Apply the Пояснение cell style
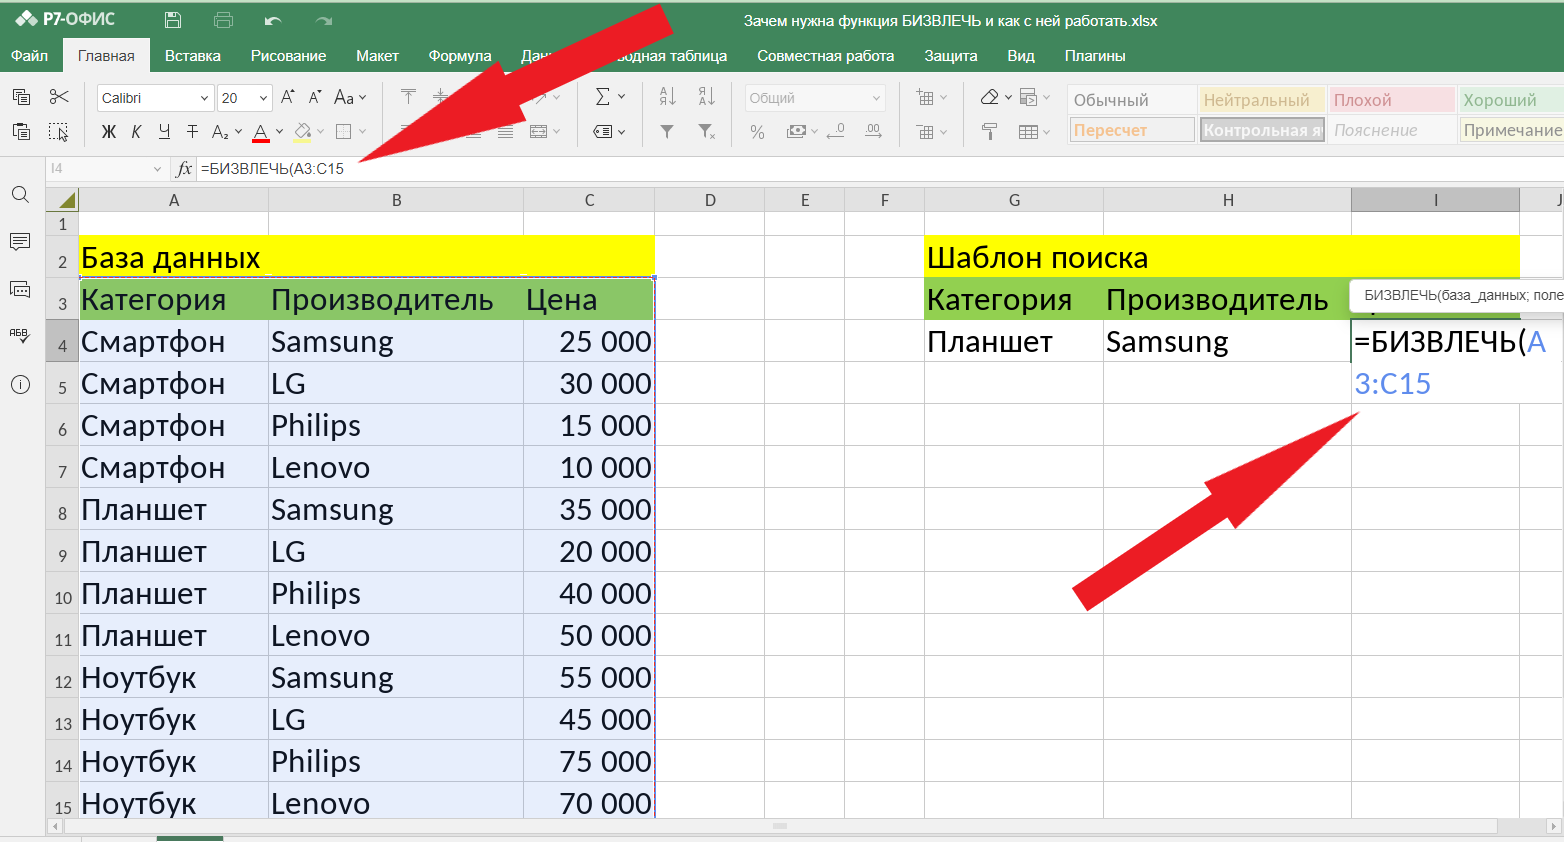Viewport: 1564px width, 842px height. (1392, 130)
